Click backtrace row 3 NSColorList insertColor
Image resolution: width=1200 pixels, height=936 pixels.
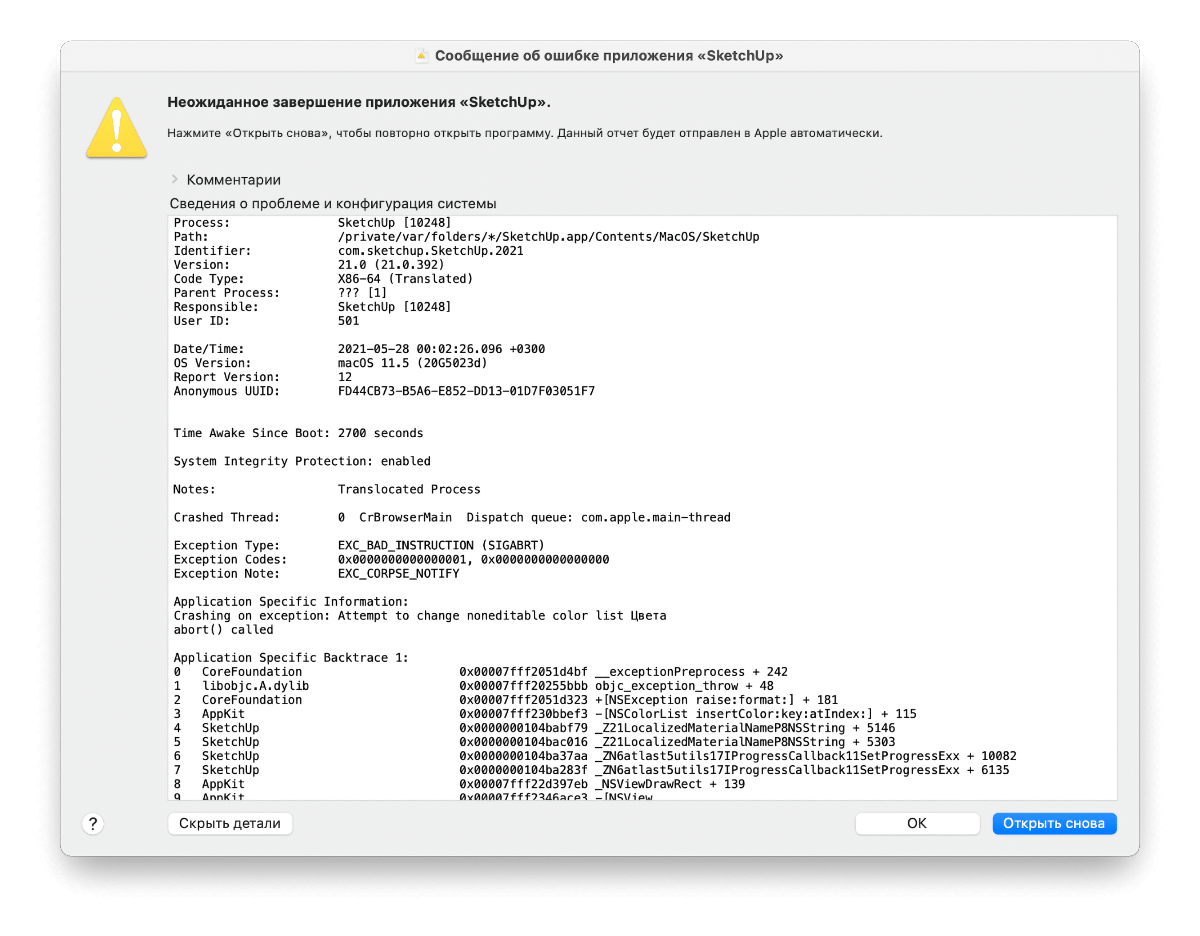click(x=545, y=713)
